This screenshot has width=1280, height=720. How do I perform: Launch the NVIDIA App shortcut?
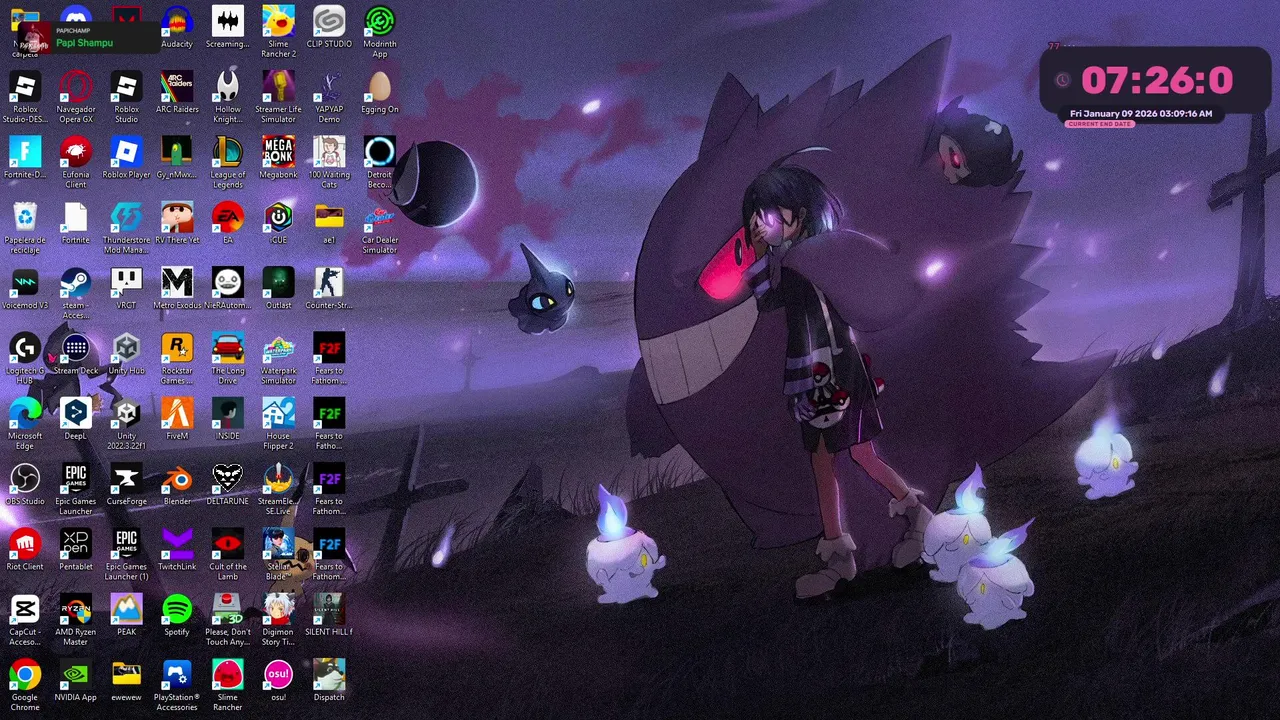coord(76,674)
